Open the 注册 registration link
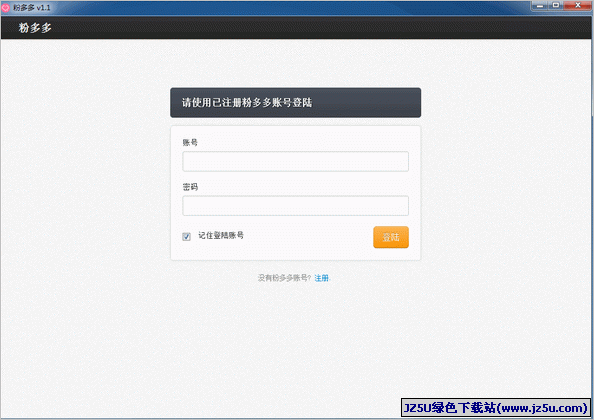 tap(322, 278)
